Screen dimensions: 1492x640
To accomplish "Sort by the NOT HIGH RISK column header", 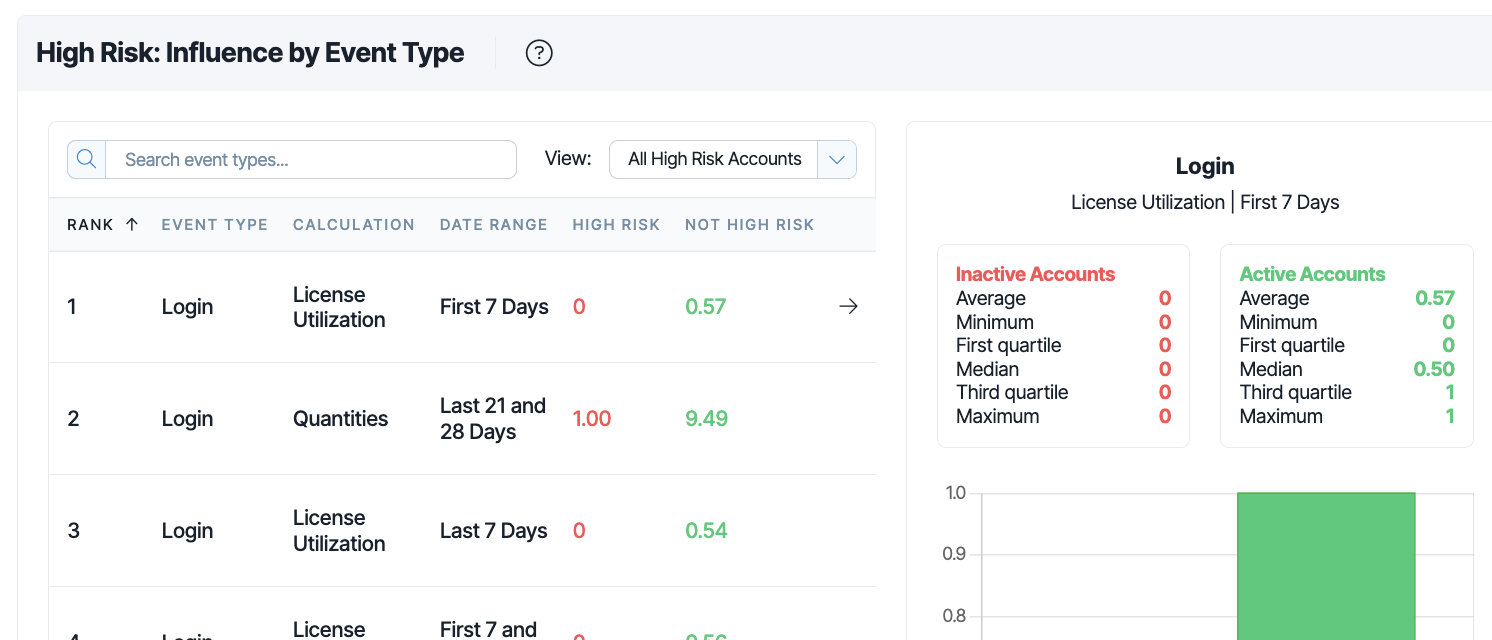I will (x=750, y=224).
